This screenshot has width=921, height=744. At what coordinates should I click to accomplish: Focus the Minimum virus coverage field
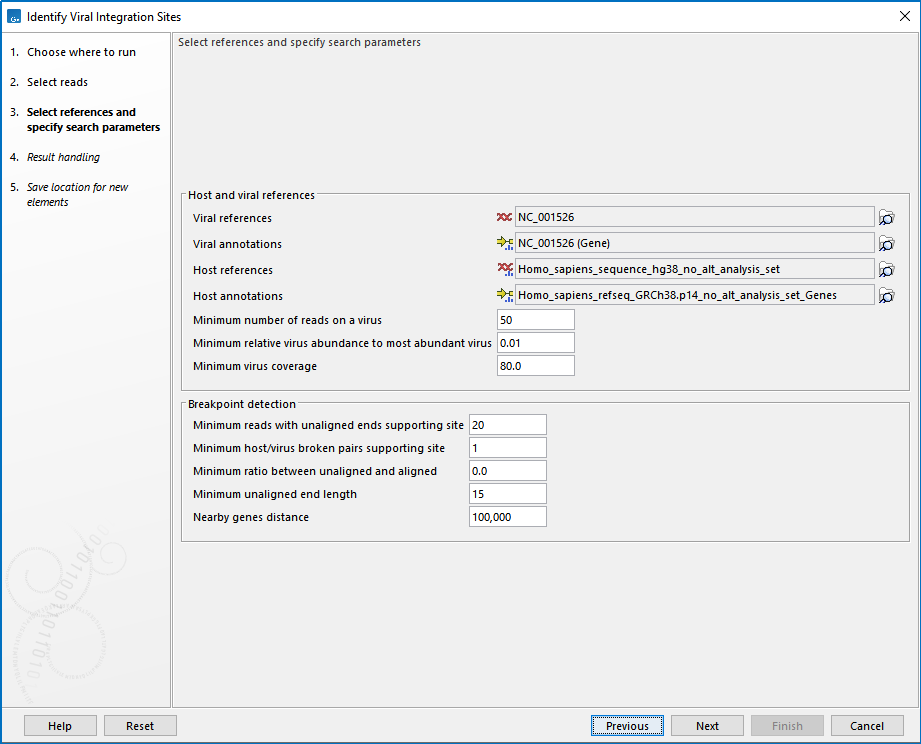tap(535, 366)
